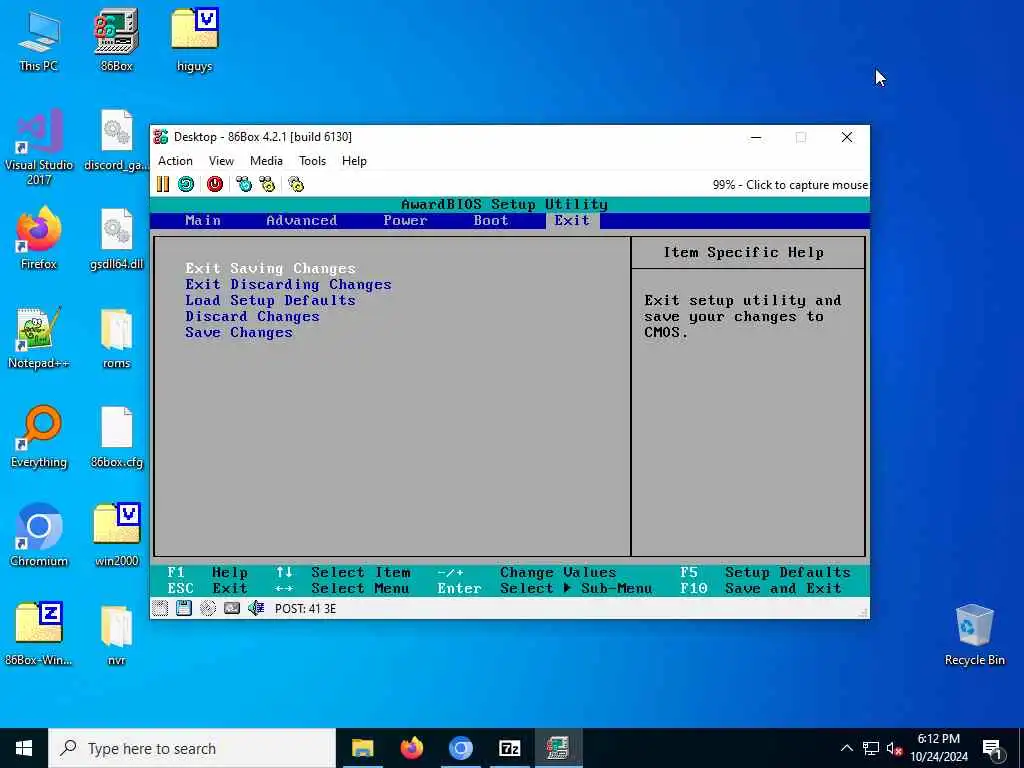The height and width of the screenshot is (768, 1024).
Task: Select Exit Discarding Changes
Action: point(288,285)
